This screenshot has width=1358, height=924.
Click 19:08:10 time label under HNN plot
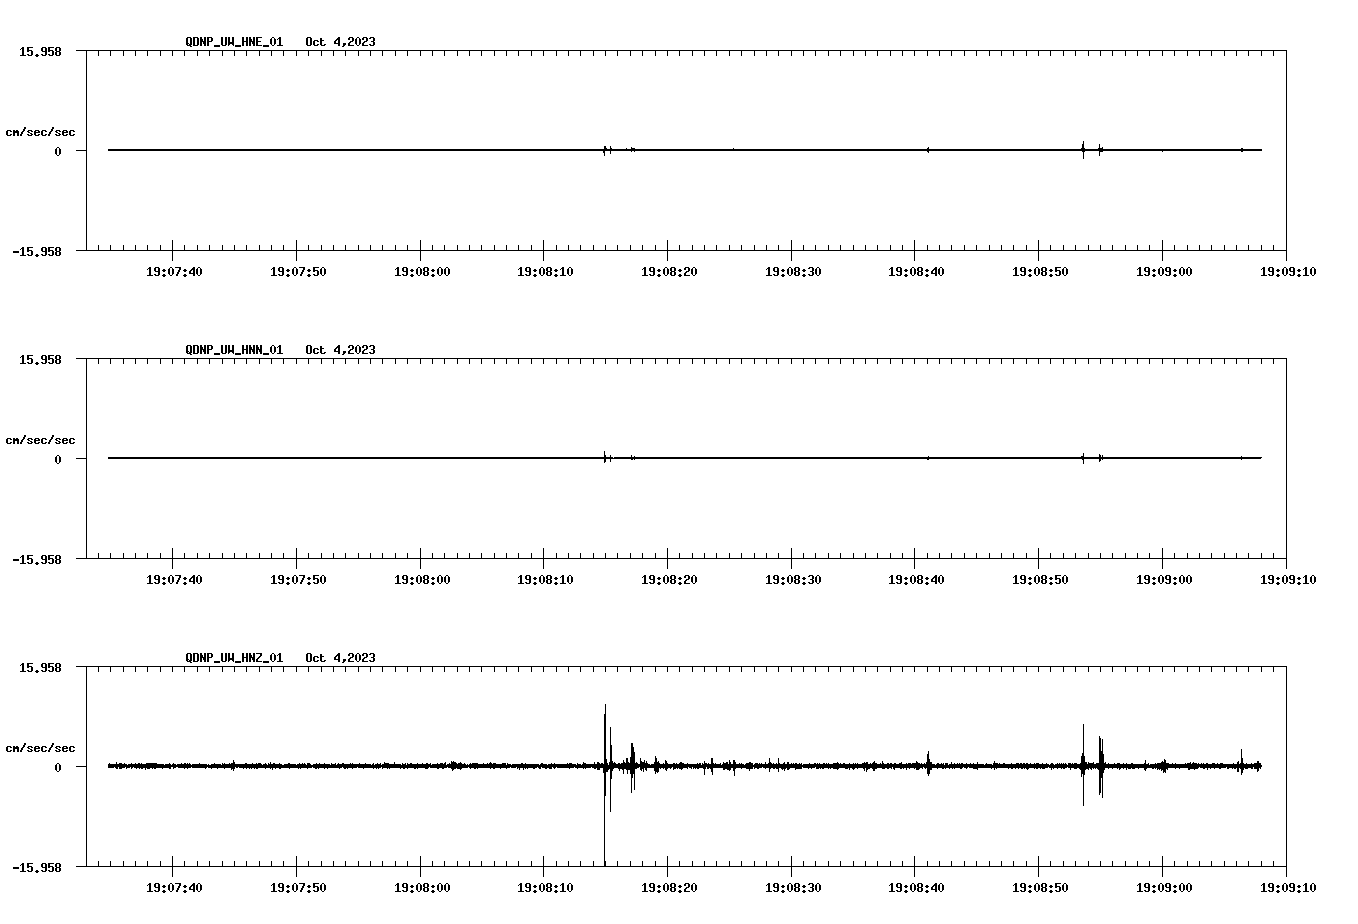545,579
